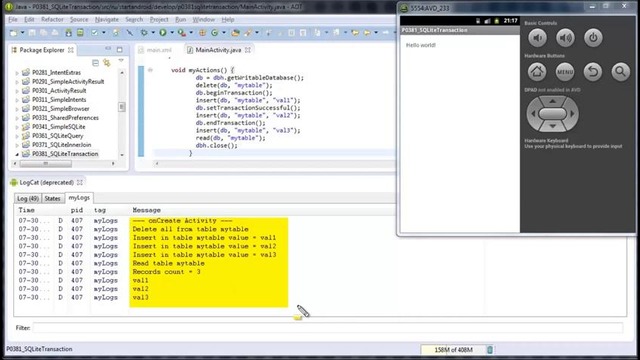Click into the LogCat Filter input field

[328, 328]
